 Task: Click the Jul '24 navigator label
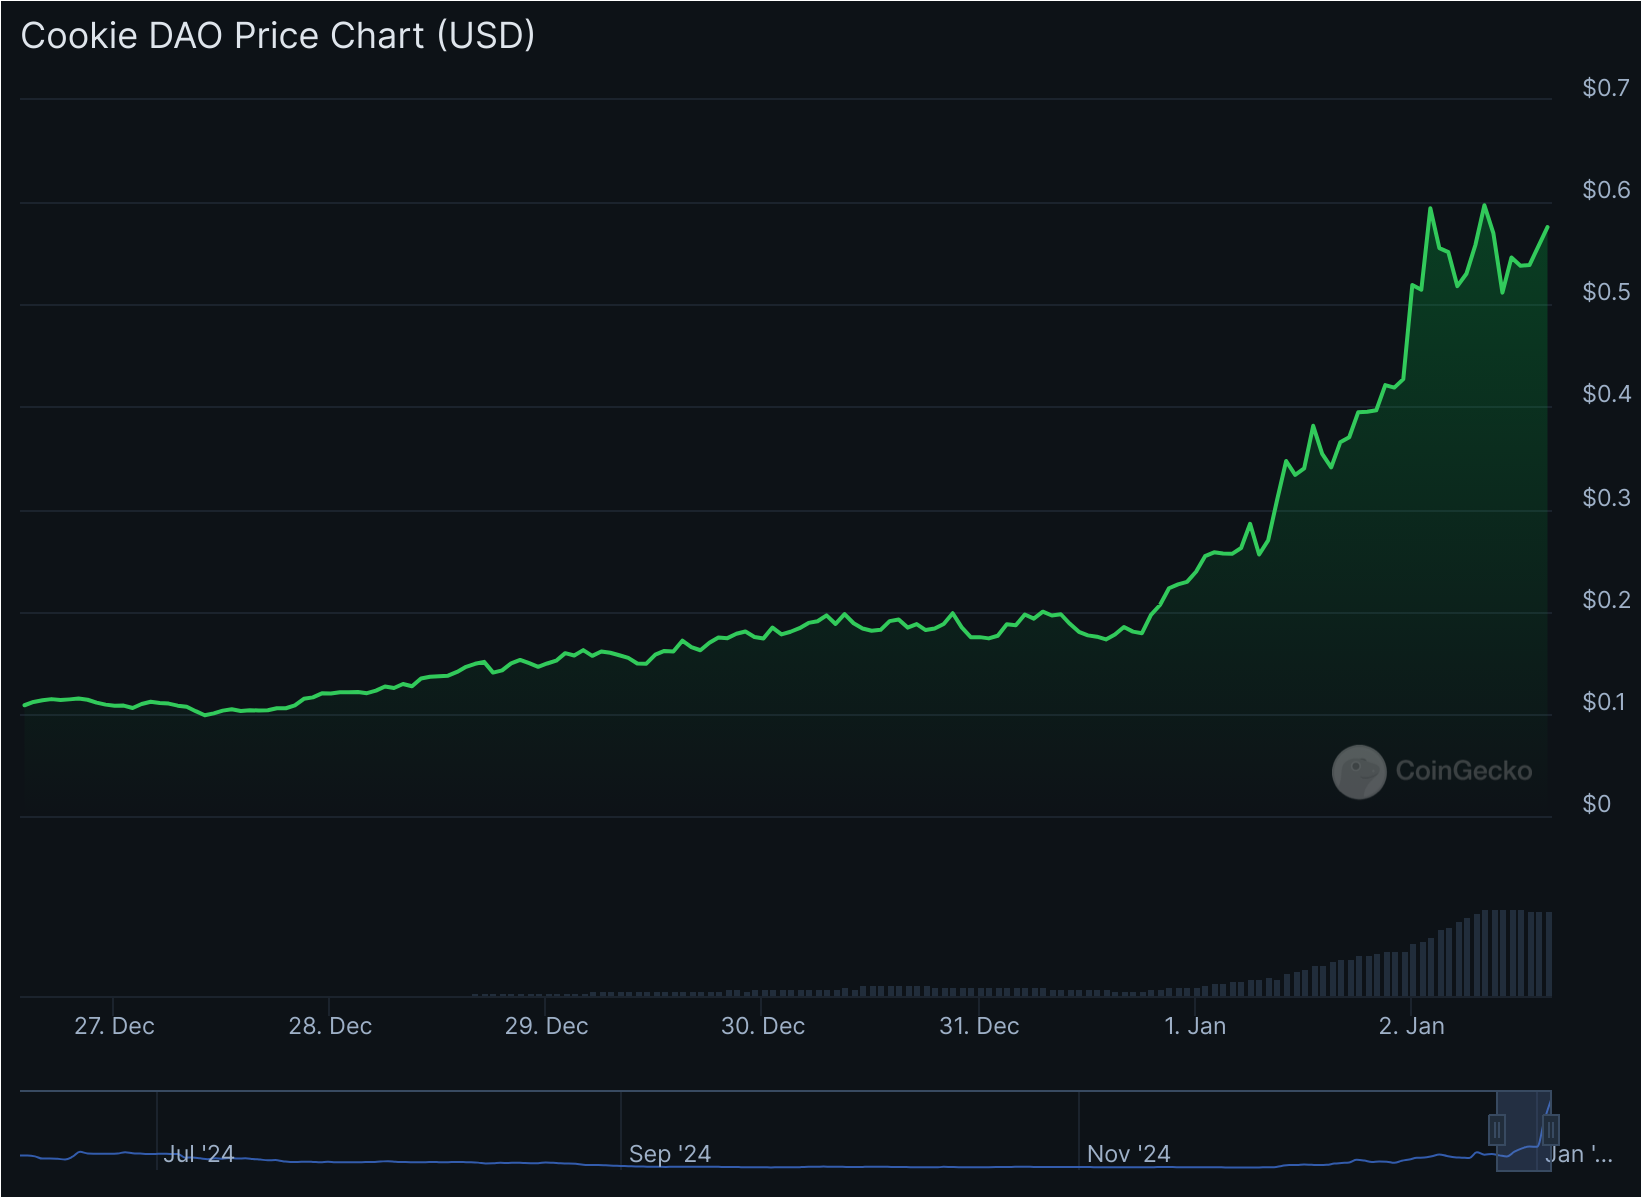tap(199, 1154)
